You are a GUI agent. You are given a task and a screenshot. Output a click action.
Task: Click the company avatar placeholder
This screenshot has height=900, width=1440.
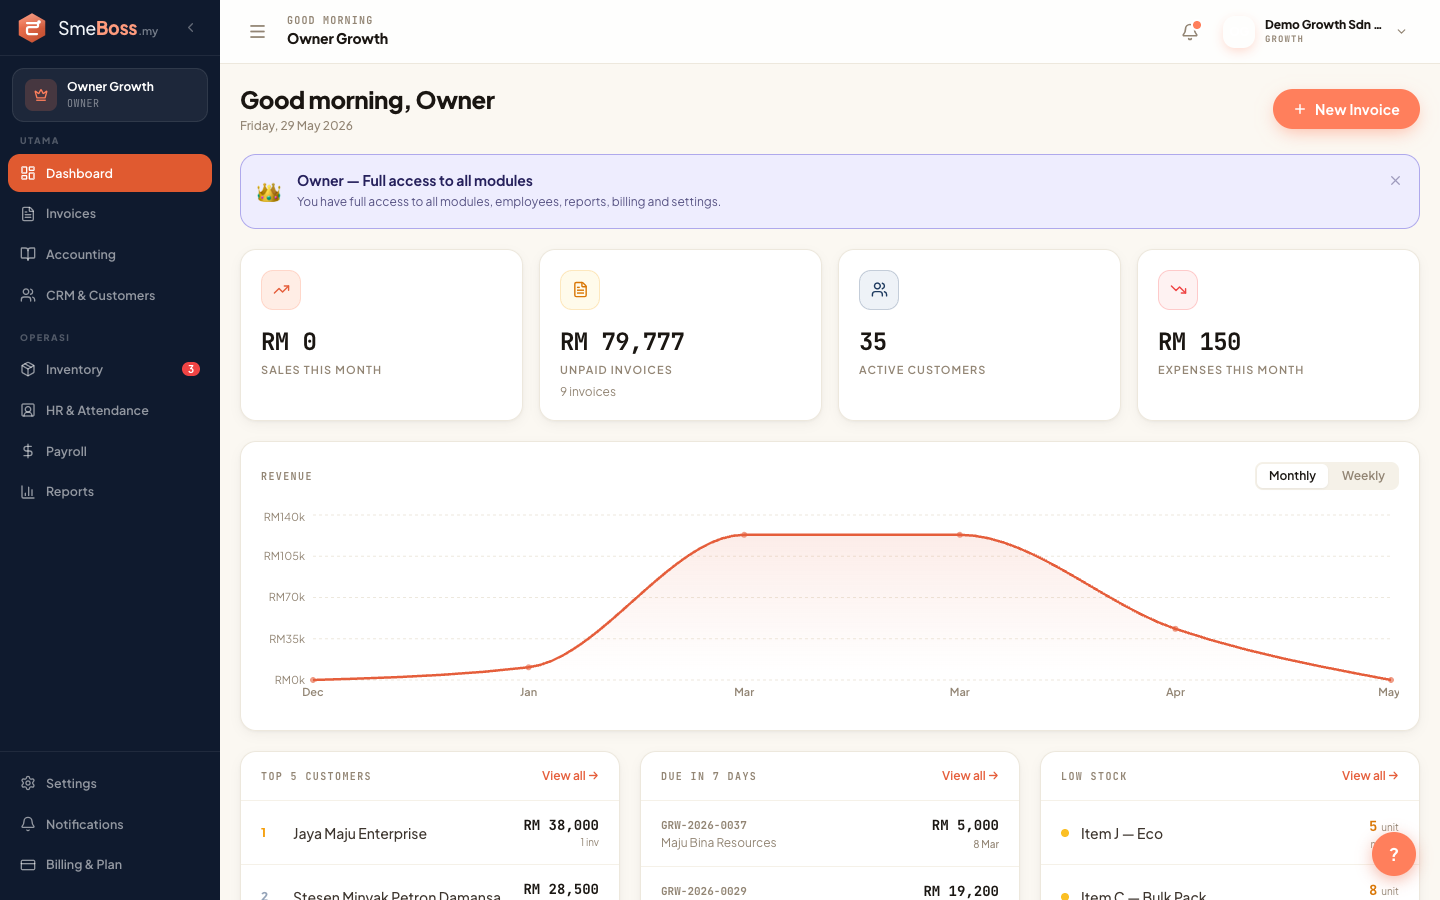[x=1239, y=32]
